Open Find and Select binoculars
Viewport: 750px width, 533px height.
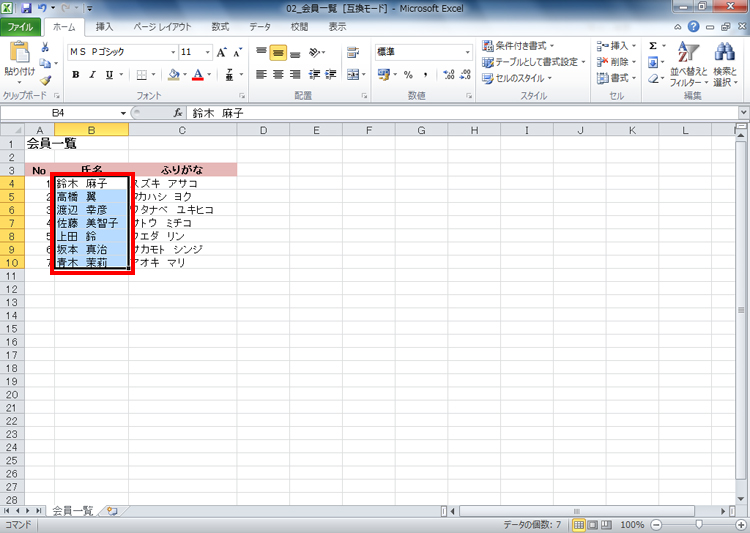click(x=725, y=64)
